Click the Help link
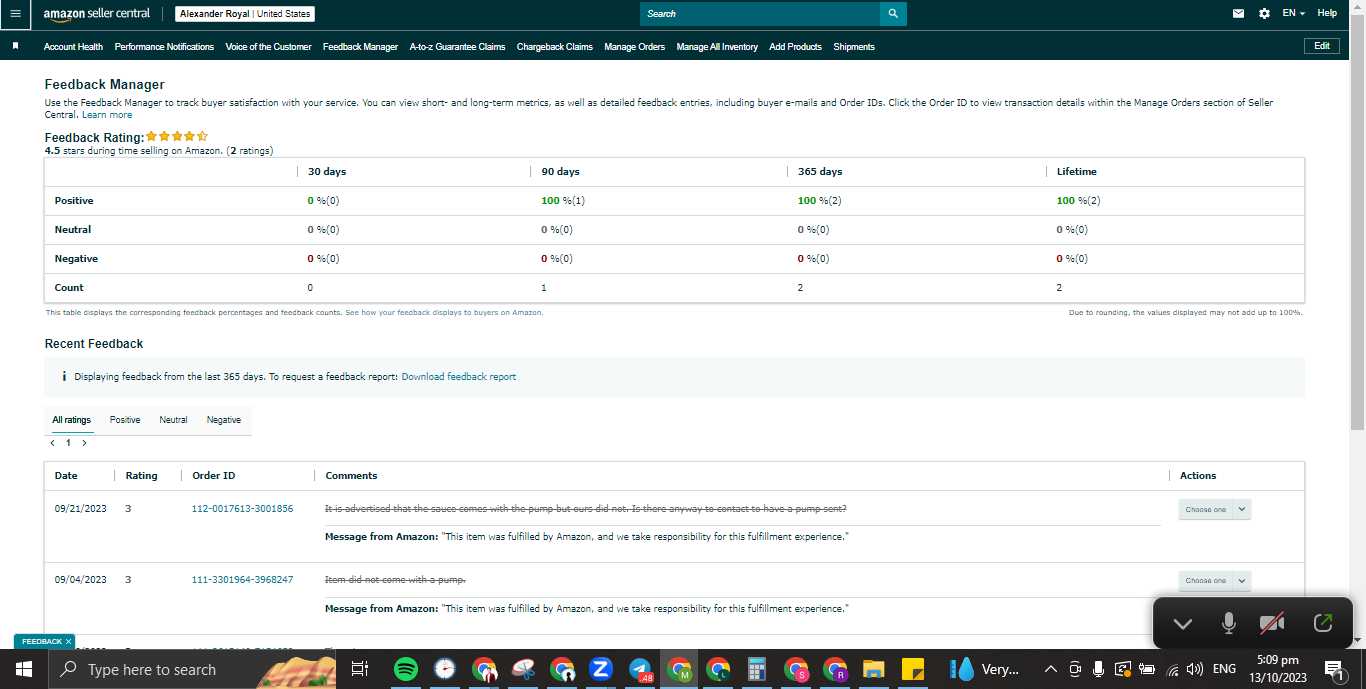Image resolution: width=1366 pixels, height=689 pixels. pos(1327,13)
